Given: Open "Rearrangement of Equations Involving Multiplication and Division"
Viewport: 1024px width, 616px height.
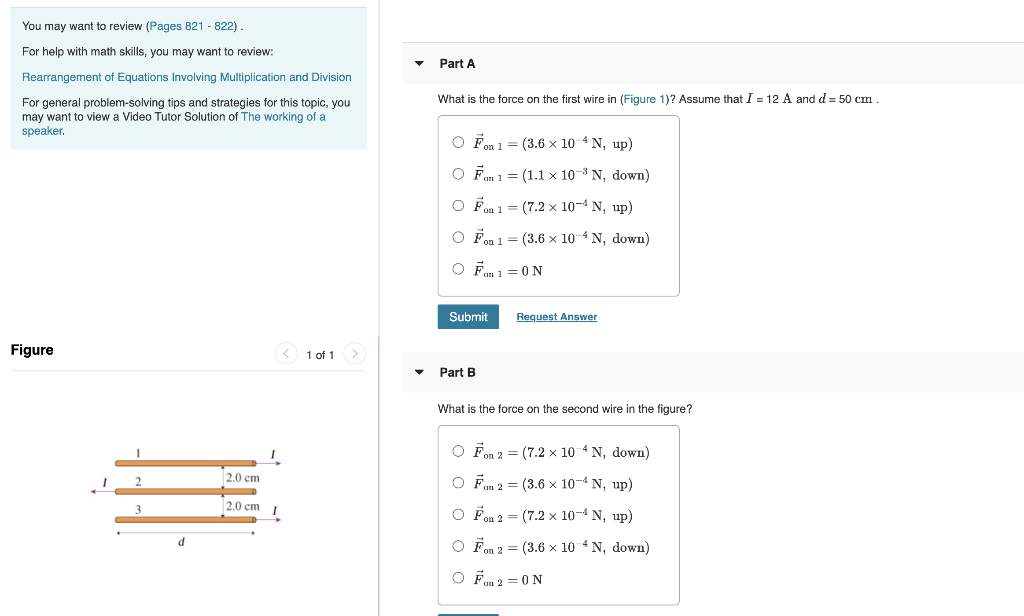Looking at the screenshot, I should pyautogui.click(x=186, y=77).
